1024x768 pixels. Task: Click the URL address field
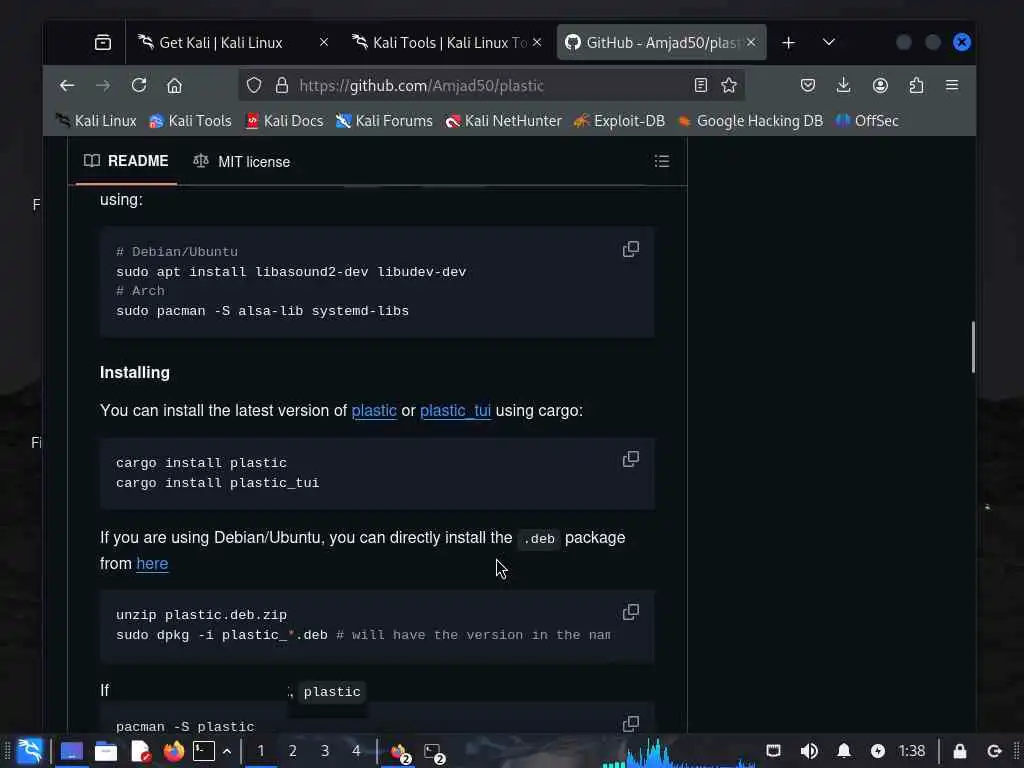click(490, 86)
